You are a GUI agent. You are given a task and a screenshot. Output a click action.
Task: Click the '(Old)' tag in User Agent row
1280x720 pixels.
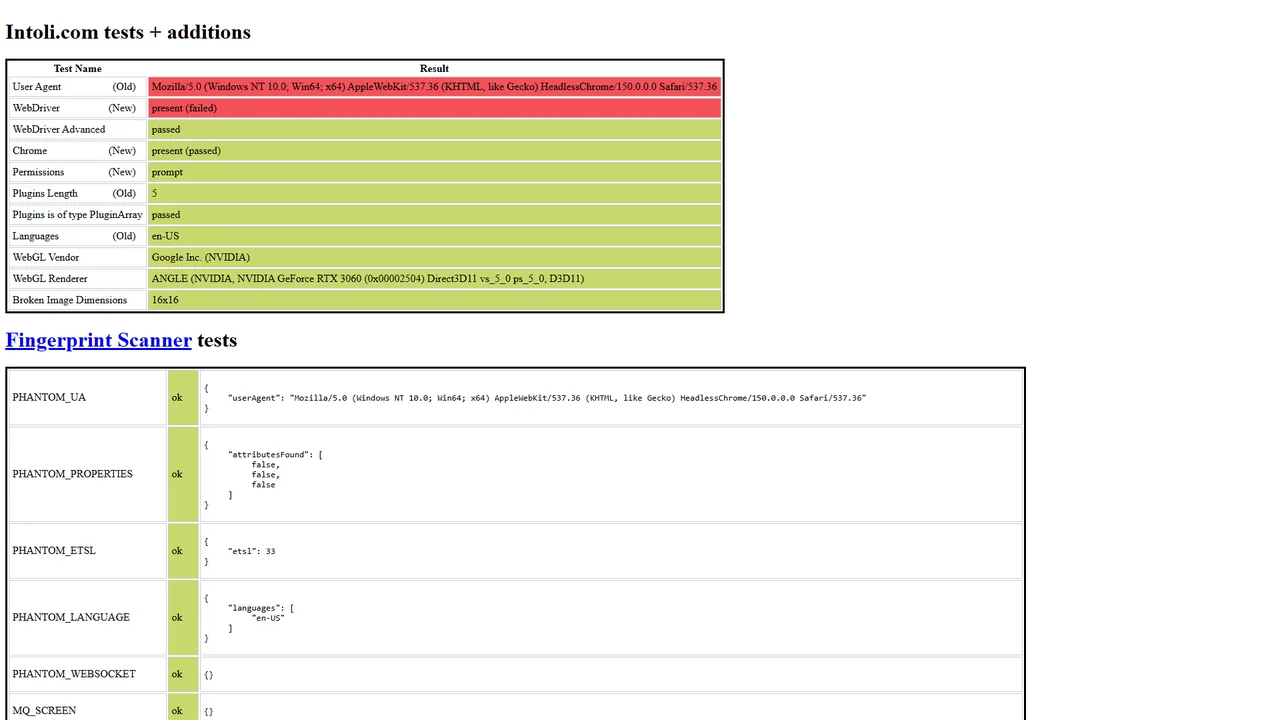click(124, 87)
